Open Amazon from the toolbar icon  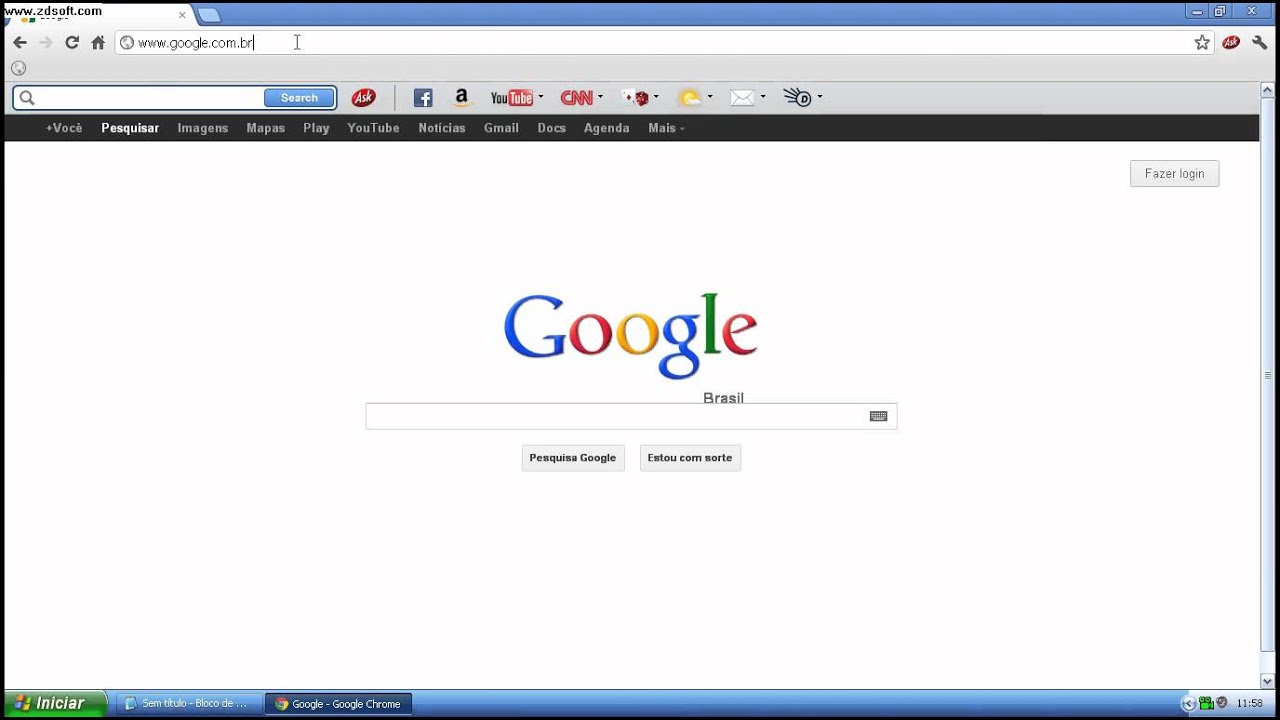[461, 97]
